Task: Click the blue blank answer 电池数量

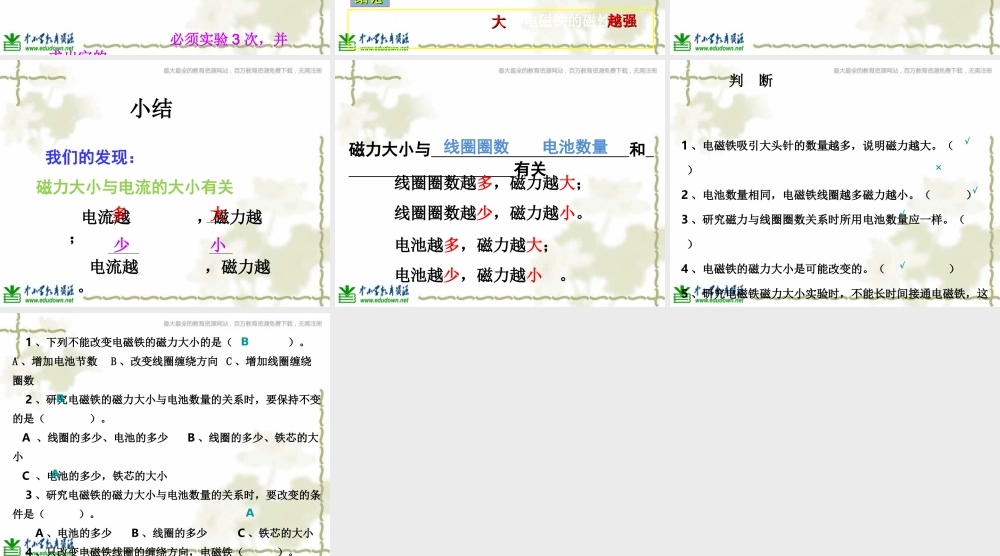Action: tap(575, 147)
